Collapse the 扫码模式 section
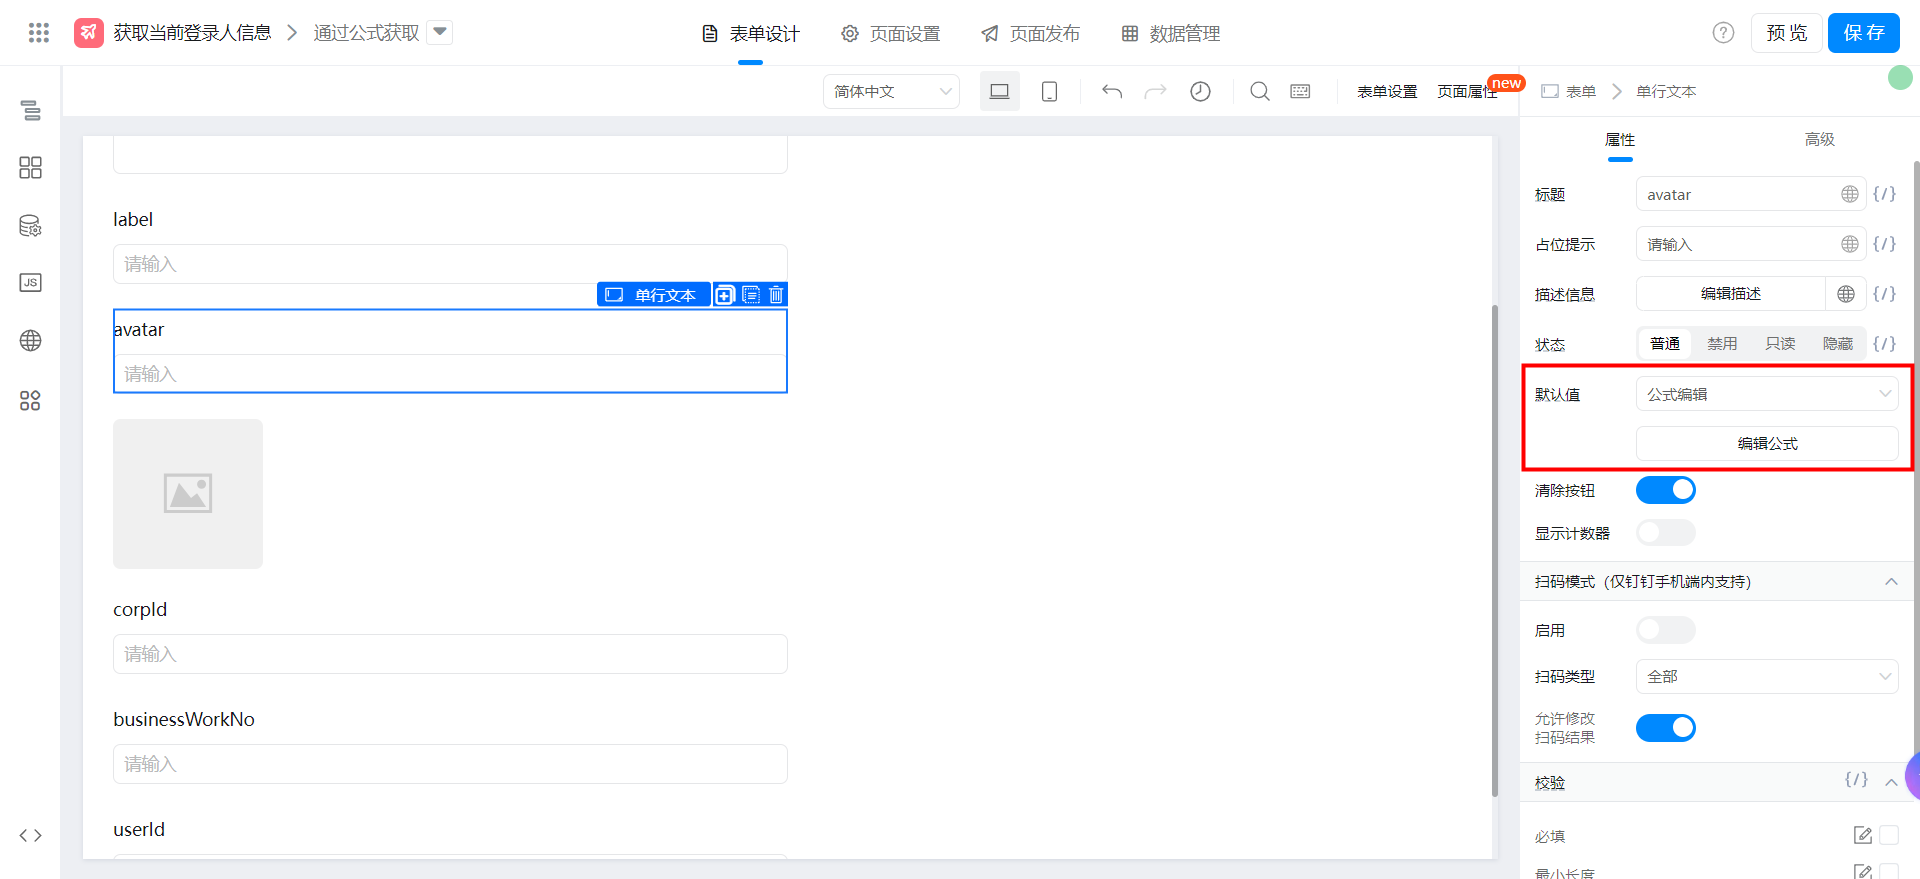Image resolution: width=1920 pixels, height=879 pixels. [x=1890, y=582]
